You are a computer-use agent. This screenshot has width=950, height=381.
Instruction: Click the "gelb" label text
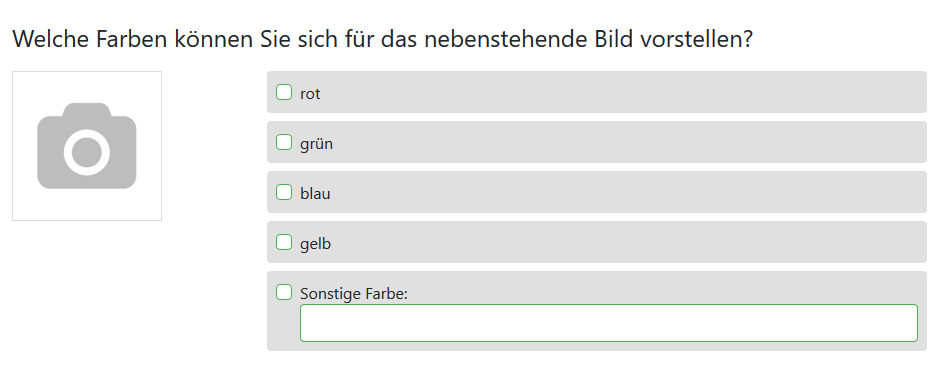tap(315, 244)
